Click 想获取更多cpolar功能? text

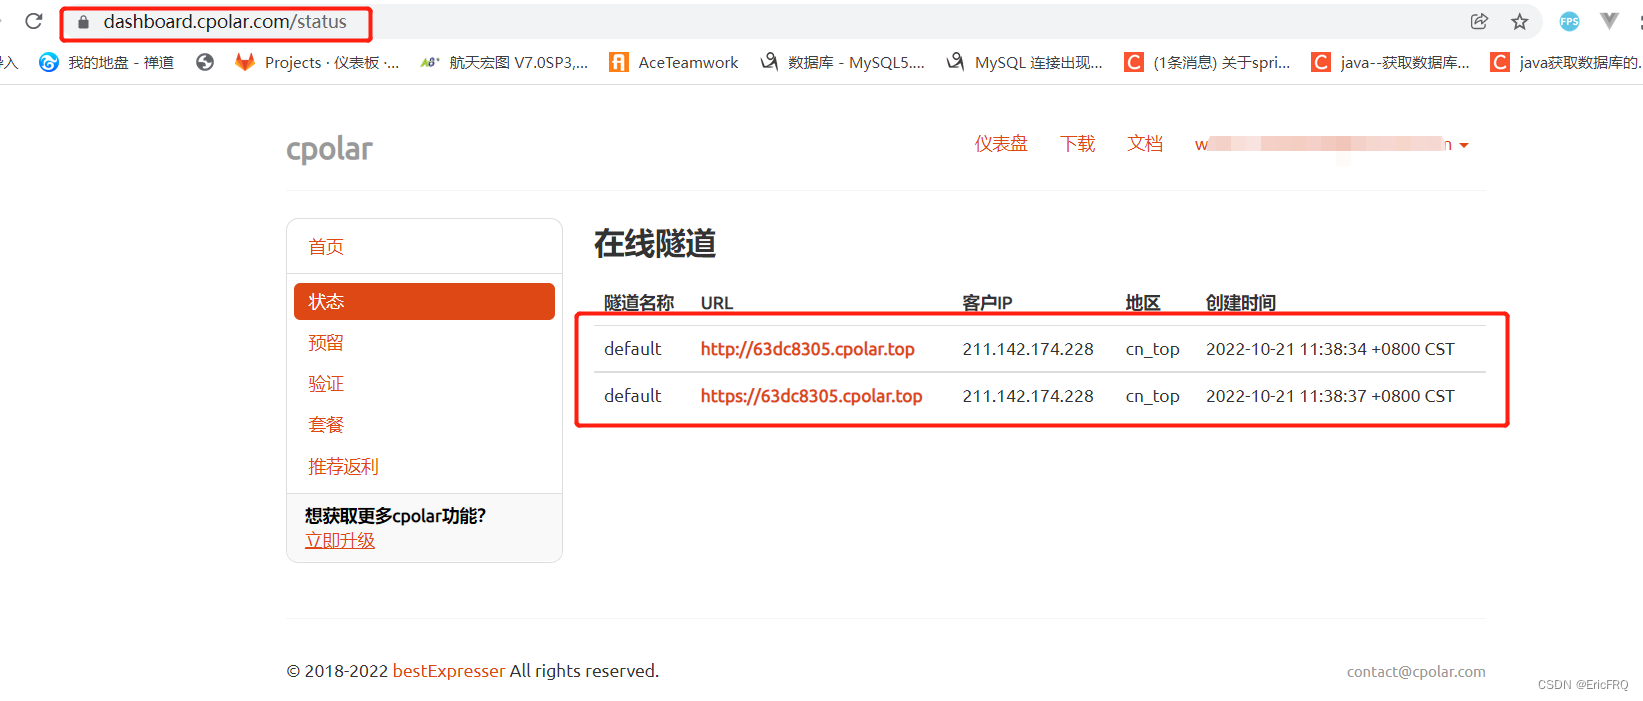tap(395, 516)
